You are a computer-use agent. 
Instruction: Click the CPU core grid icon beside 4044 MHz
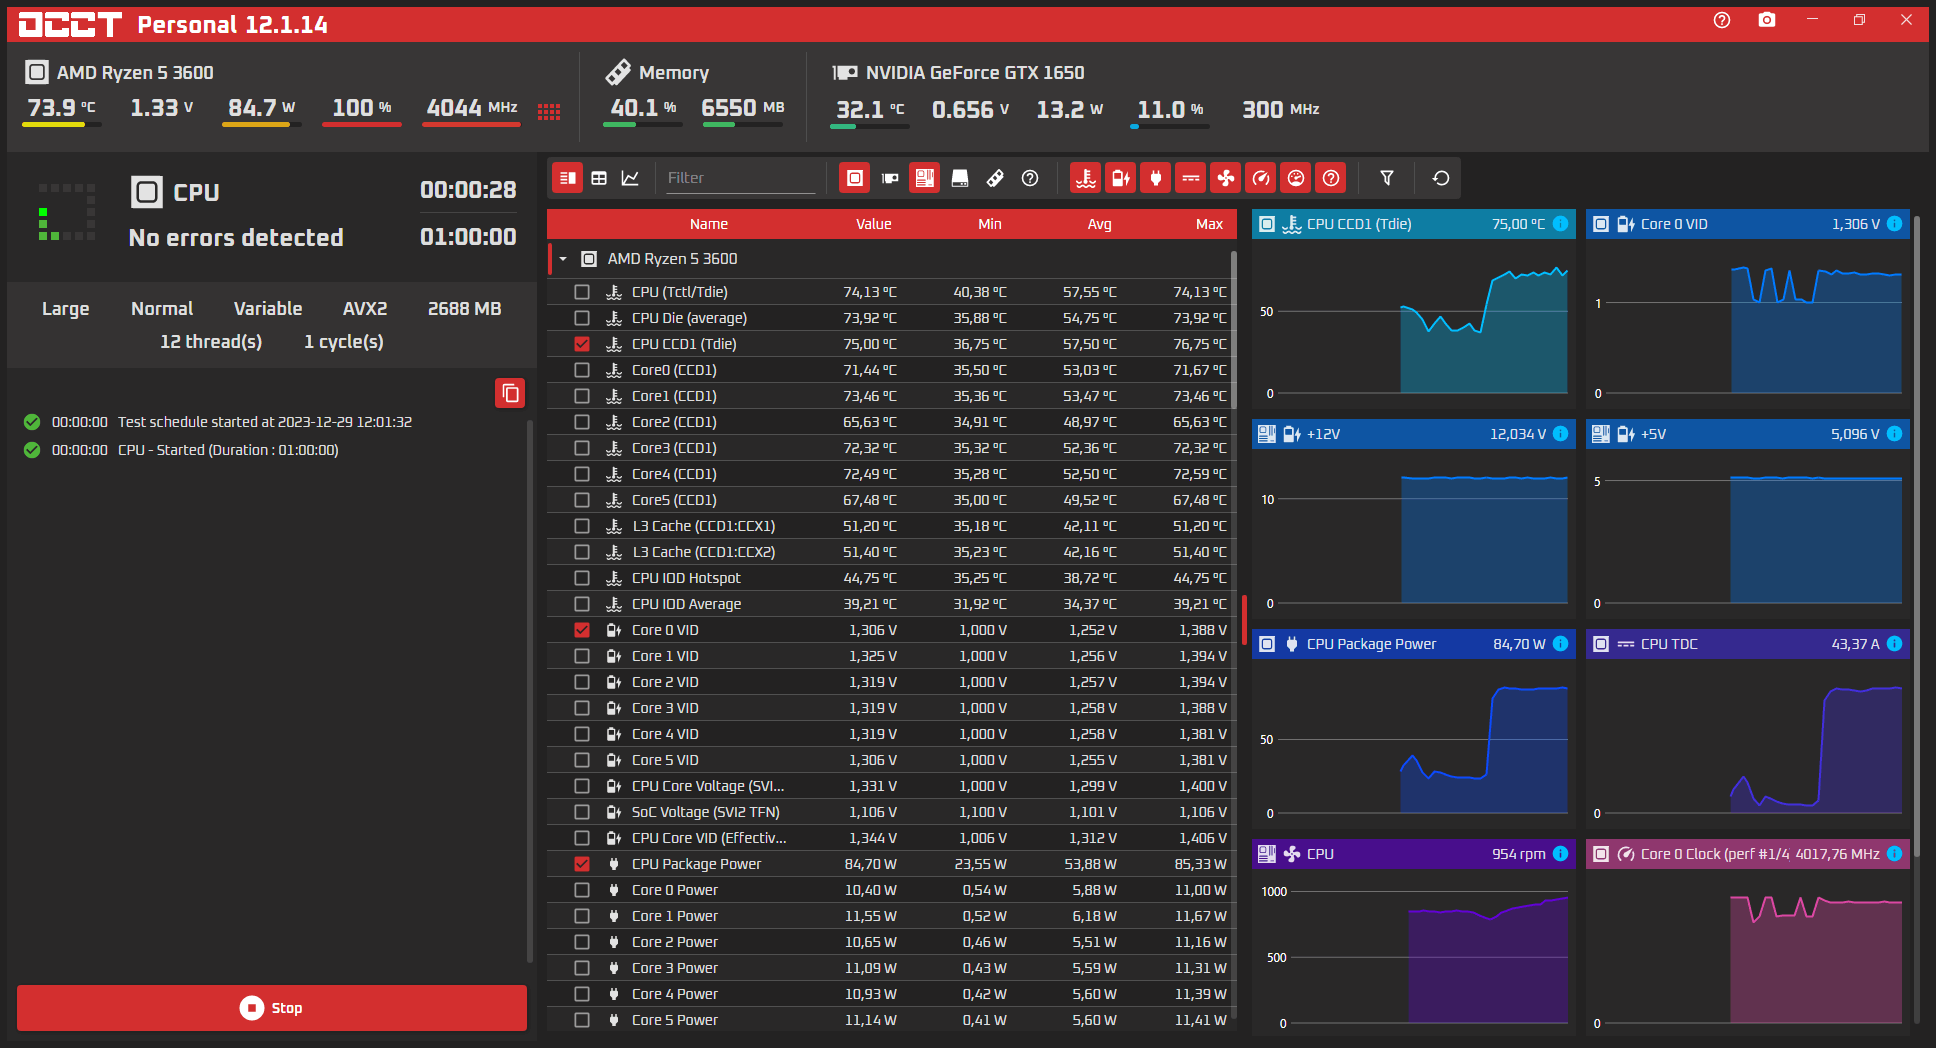549,111
